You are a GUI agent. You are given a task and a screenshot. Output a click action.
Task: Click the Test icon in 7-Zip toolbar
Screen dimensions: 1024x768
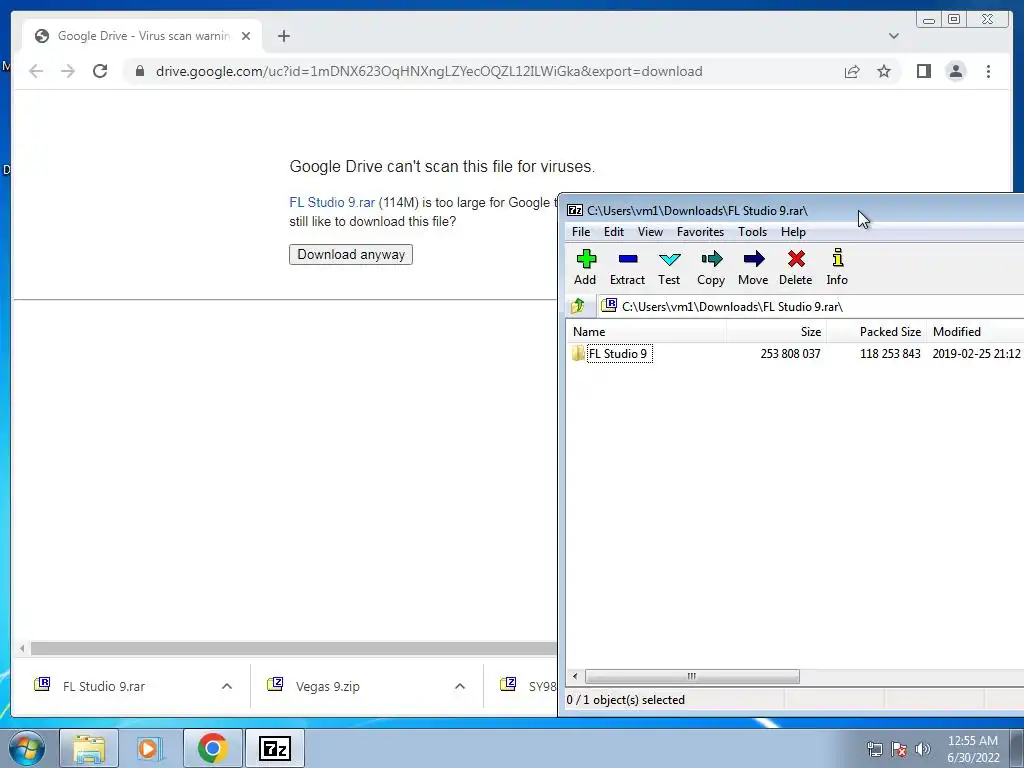tap(669, 268)
